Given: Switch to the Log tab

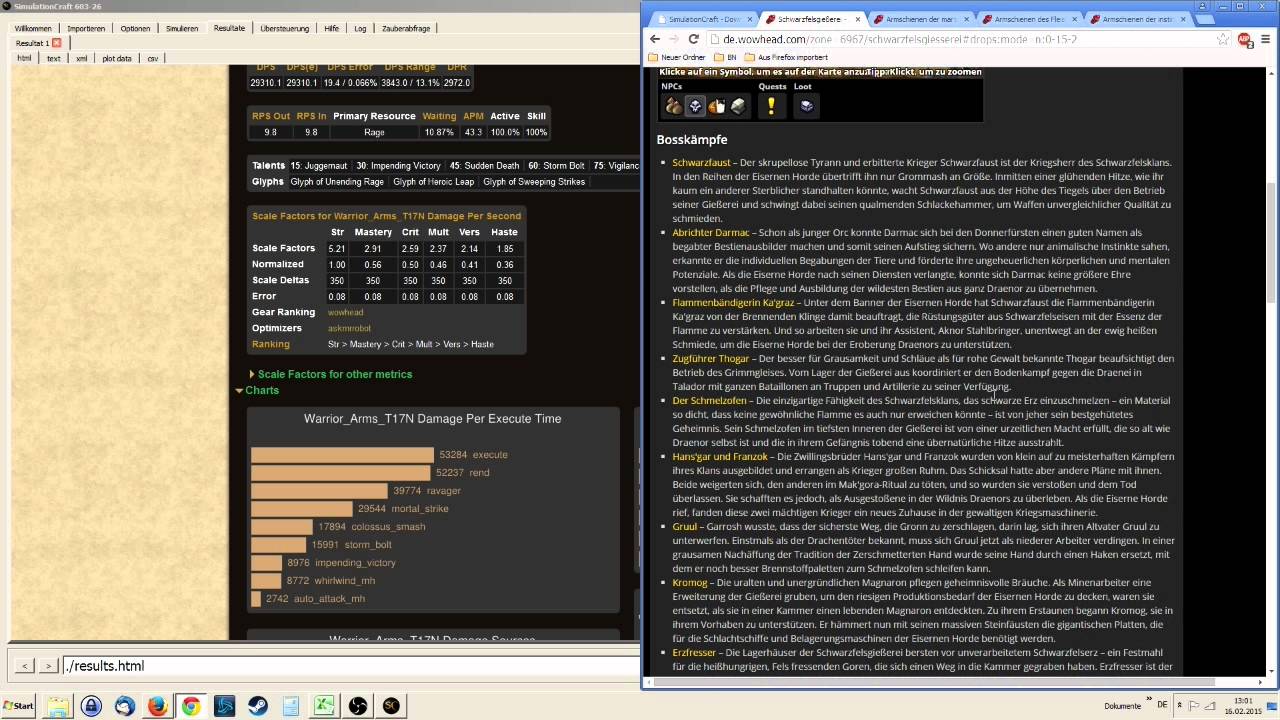Looking at the screenshot, I should (x=360, y=28).
